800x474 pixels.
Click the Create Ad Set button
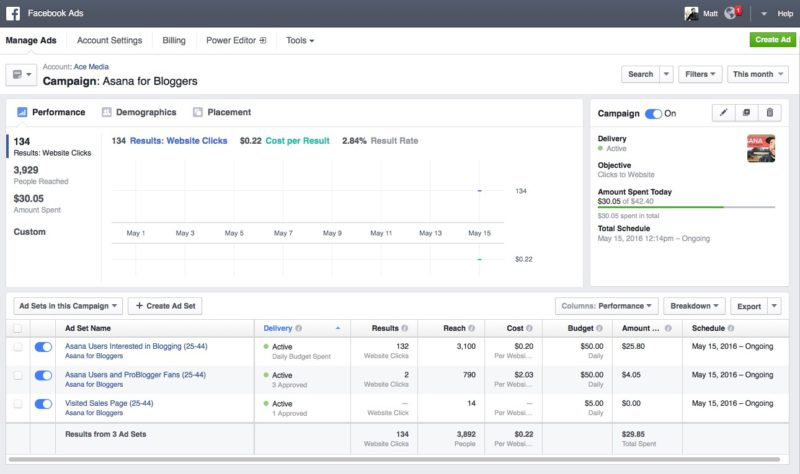[x=165, y=306]
